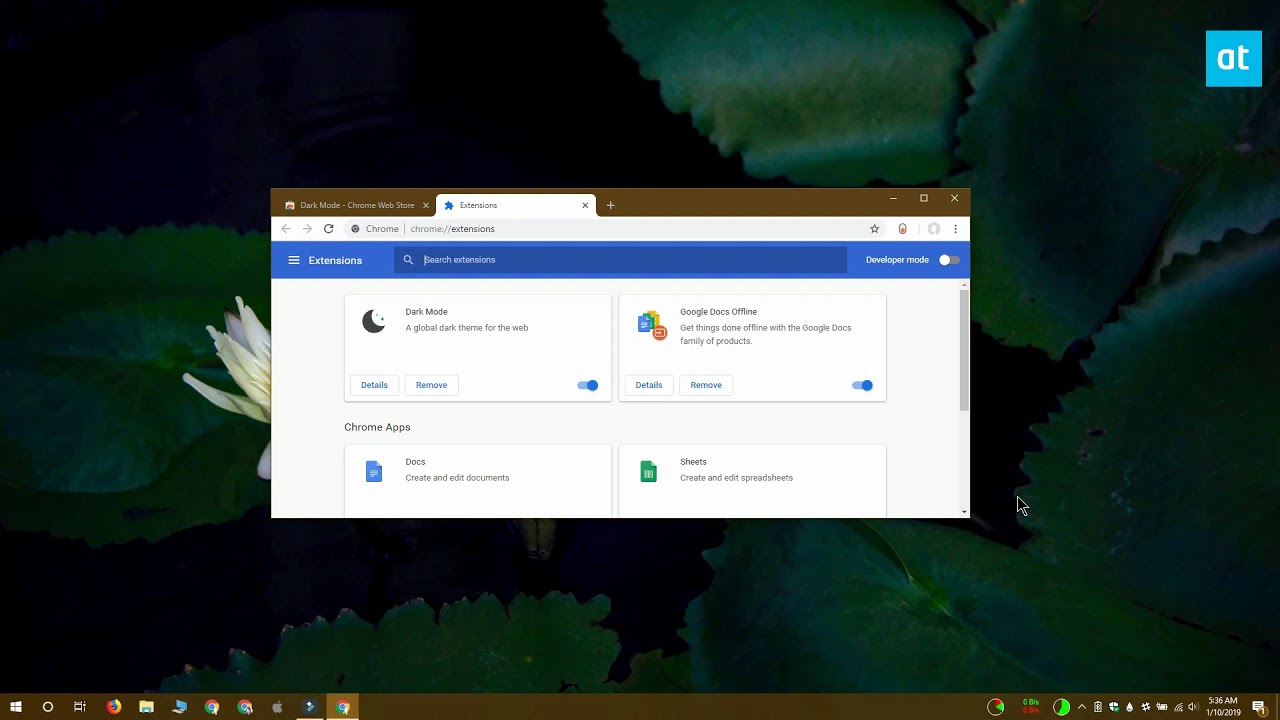The image size is (1280, 720).
Task: Open Details for the Dark Mode extension
Action: click(374, 385)
